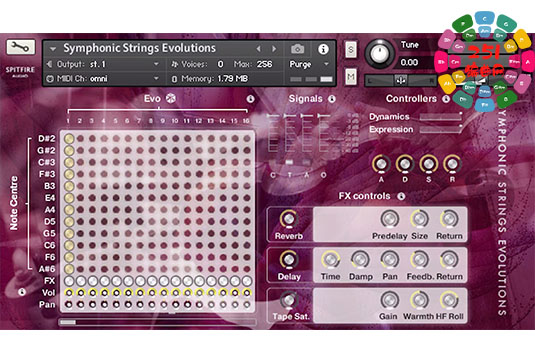Image resolution: width=535 pixels, height=363 pixels.
Task: Click the Evo column header number 16
Action: coord(246,121)
